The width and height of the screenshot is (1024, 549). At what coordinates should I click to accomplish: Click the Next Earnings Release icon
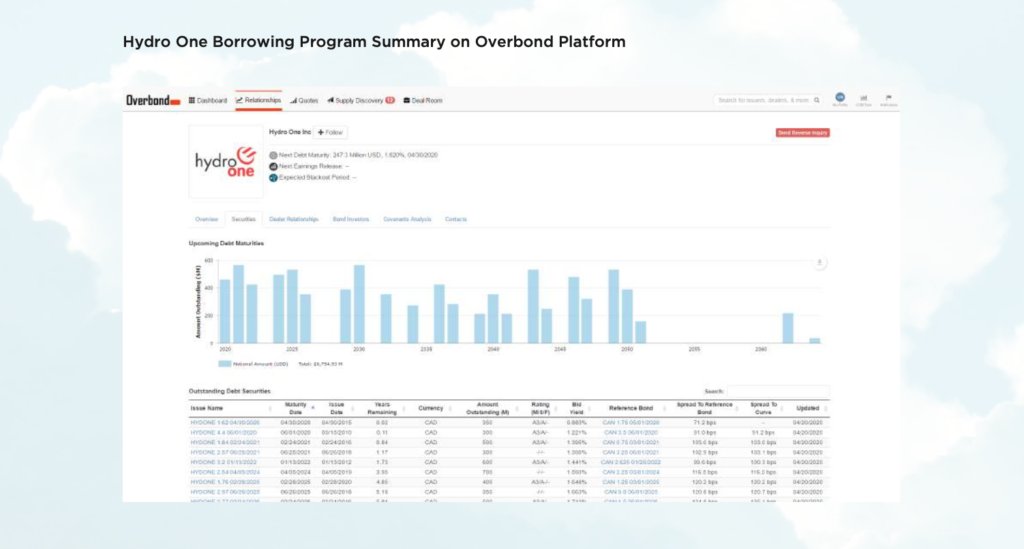tap(273, 166)
